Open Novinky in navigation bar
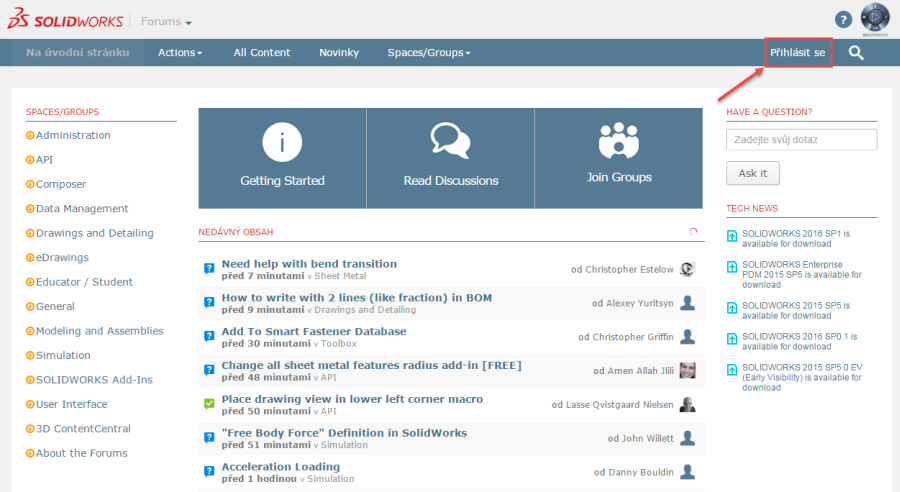The width and height of the screenshot is (900, 492). click(x=339, y=53)
